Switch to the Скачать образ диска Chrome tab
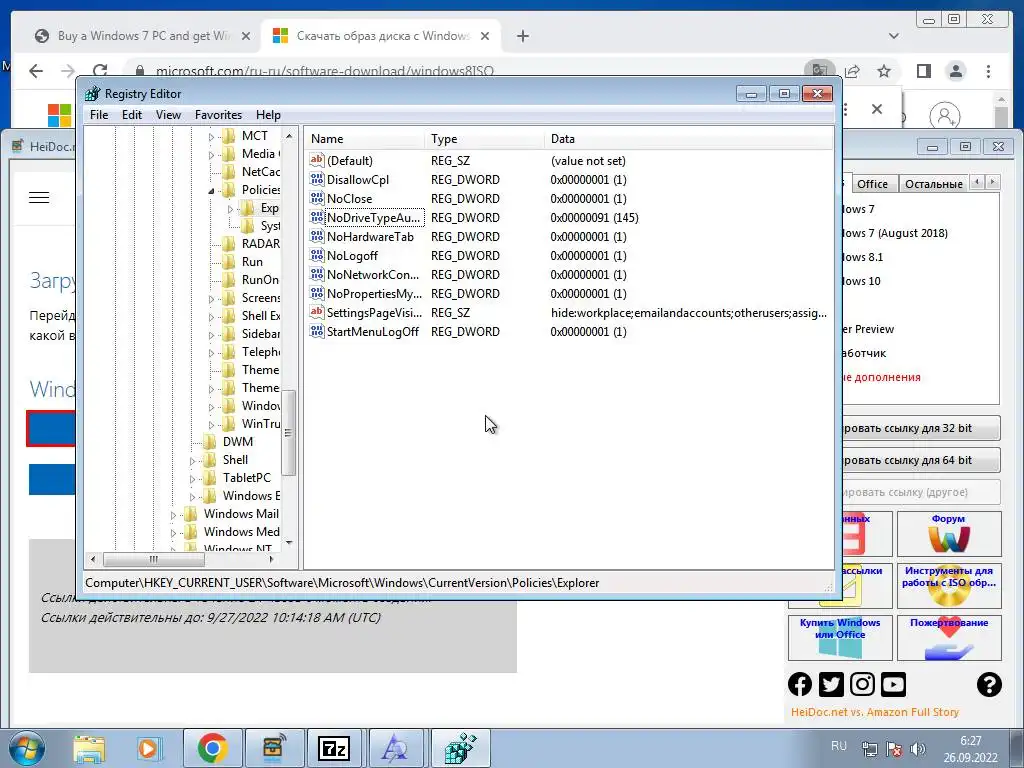Image resolution: width=1024 pixels, height=768 pixels. pos(381,36)
